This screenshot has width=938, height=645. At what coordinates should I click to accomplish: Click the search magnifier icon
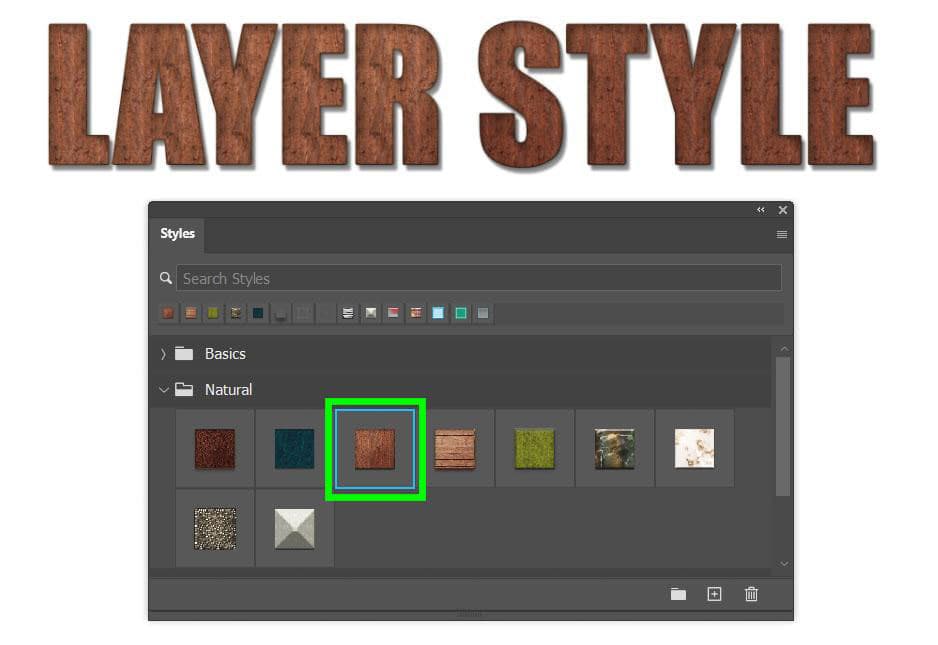point(166,278)
